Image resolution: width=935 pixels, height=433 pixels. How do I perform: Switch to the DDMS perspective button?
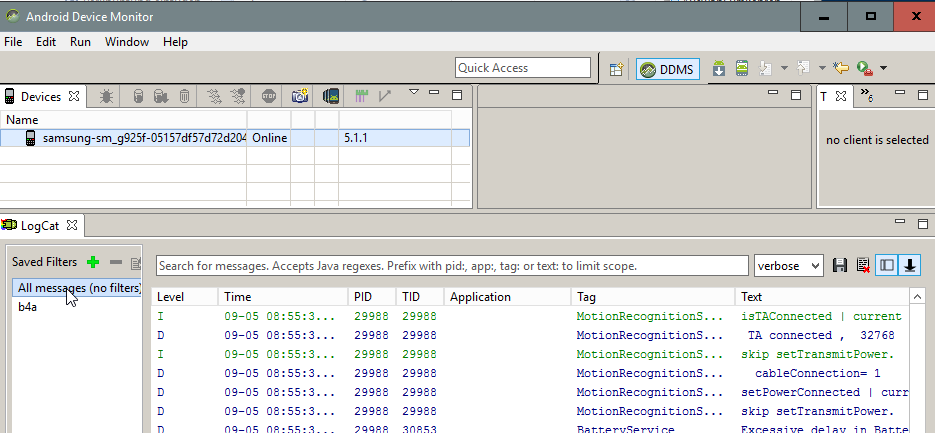coord(667,69)
